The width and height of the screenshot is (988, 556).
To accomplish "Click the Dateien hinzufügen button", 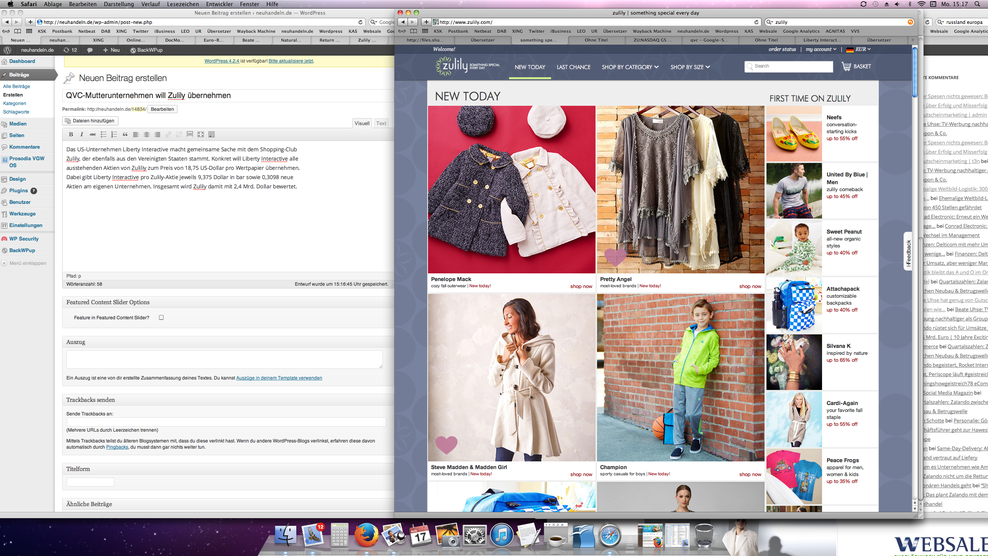I will [x=89, y=120].
